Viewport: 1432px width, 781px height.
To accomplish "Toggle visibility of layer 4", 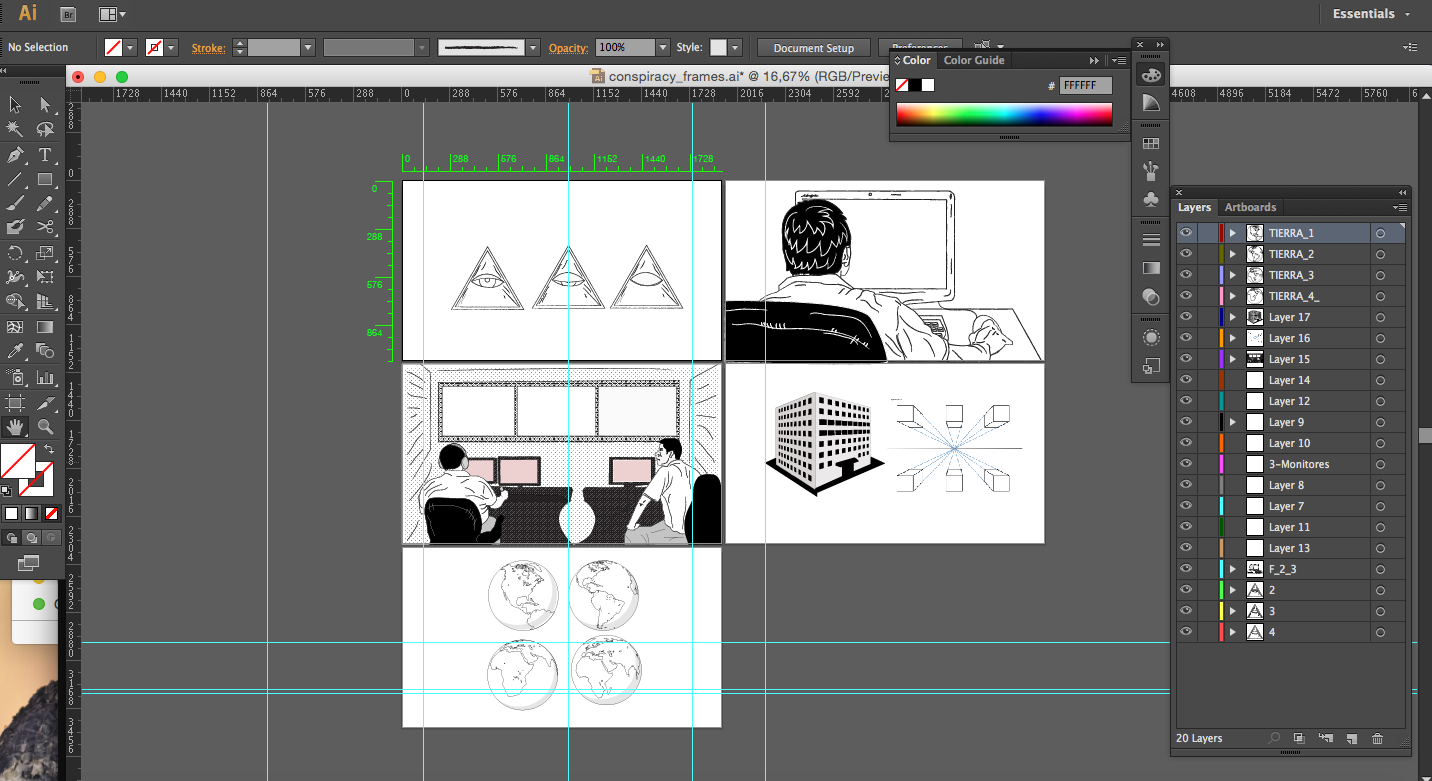I will point(1186,632).
